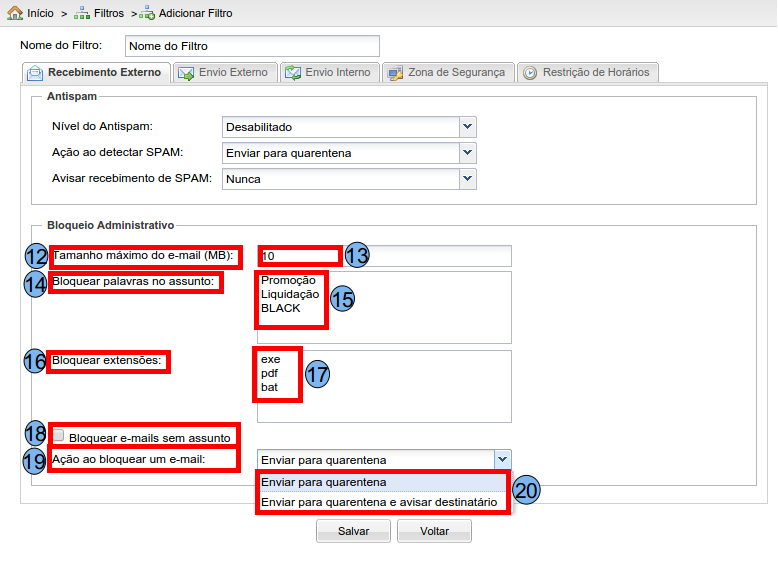
Task: Click the Recebimento Externo tab icon
Action: coord(35,73)
